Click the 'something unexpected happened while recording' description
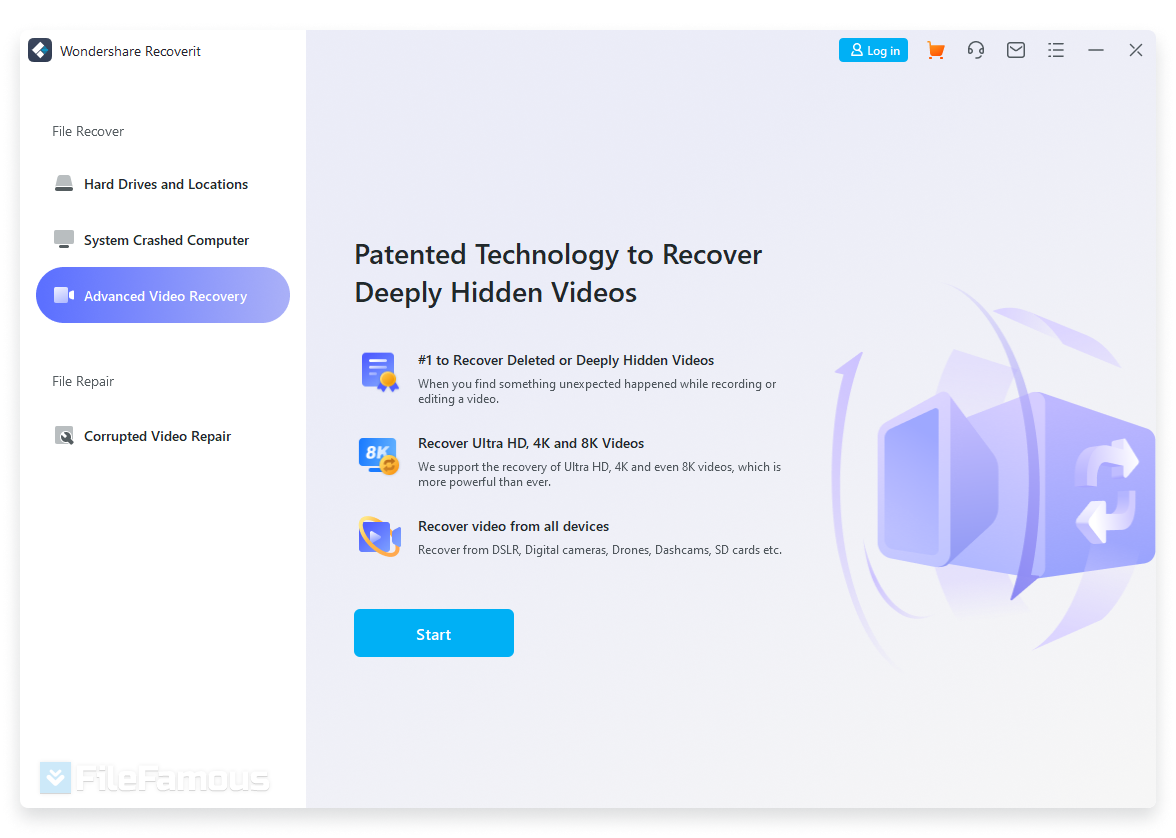The height and width of the screenshot is (838, 1176). [x=597, y=392]
